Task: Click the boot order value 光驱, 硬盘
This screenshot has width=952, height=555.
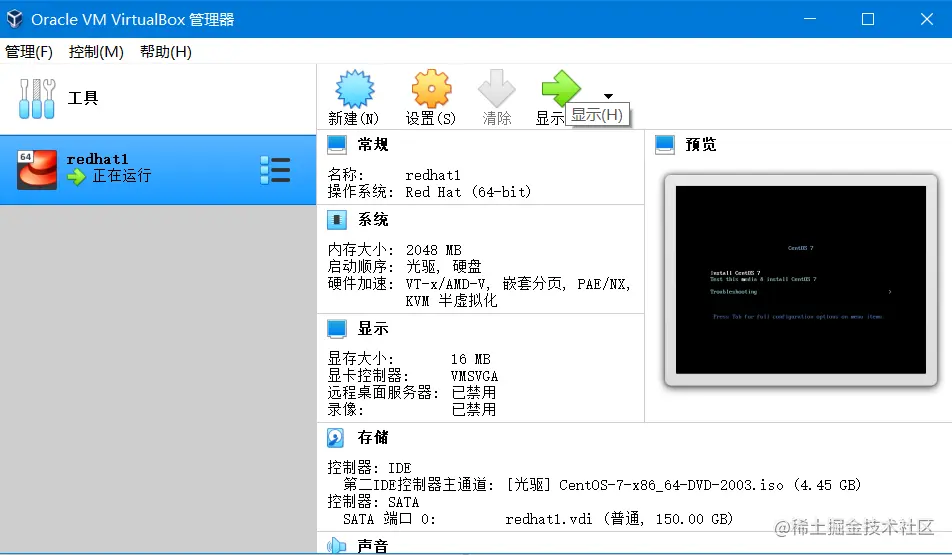Action: (444, 267)
